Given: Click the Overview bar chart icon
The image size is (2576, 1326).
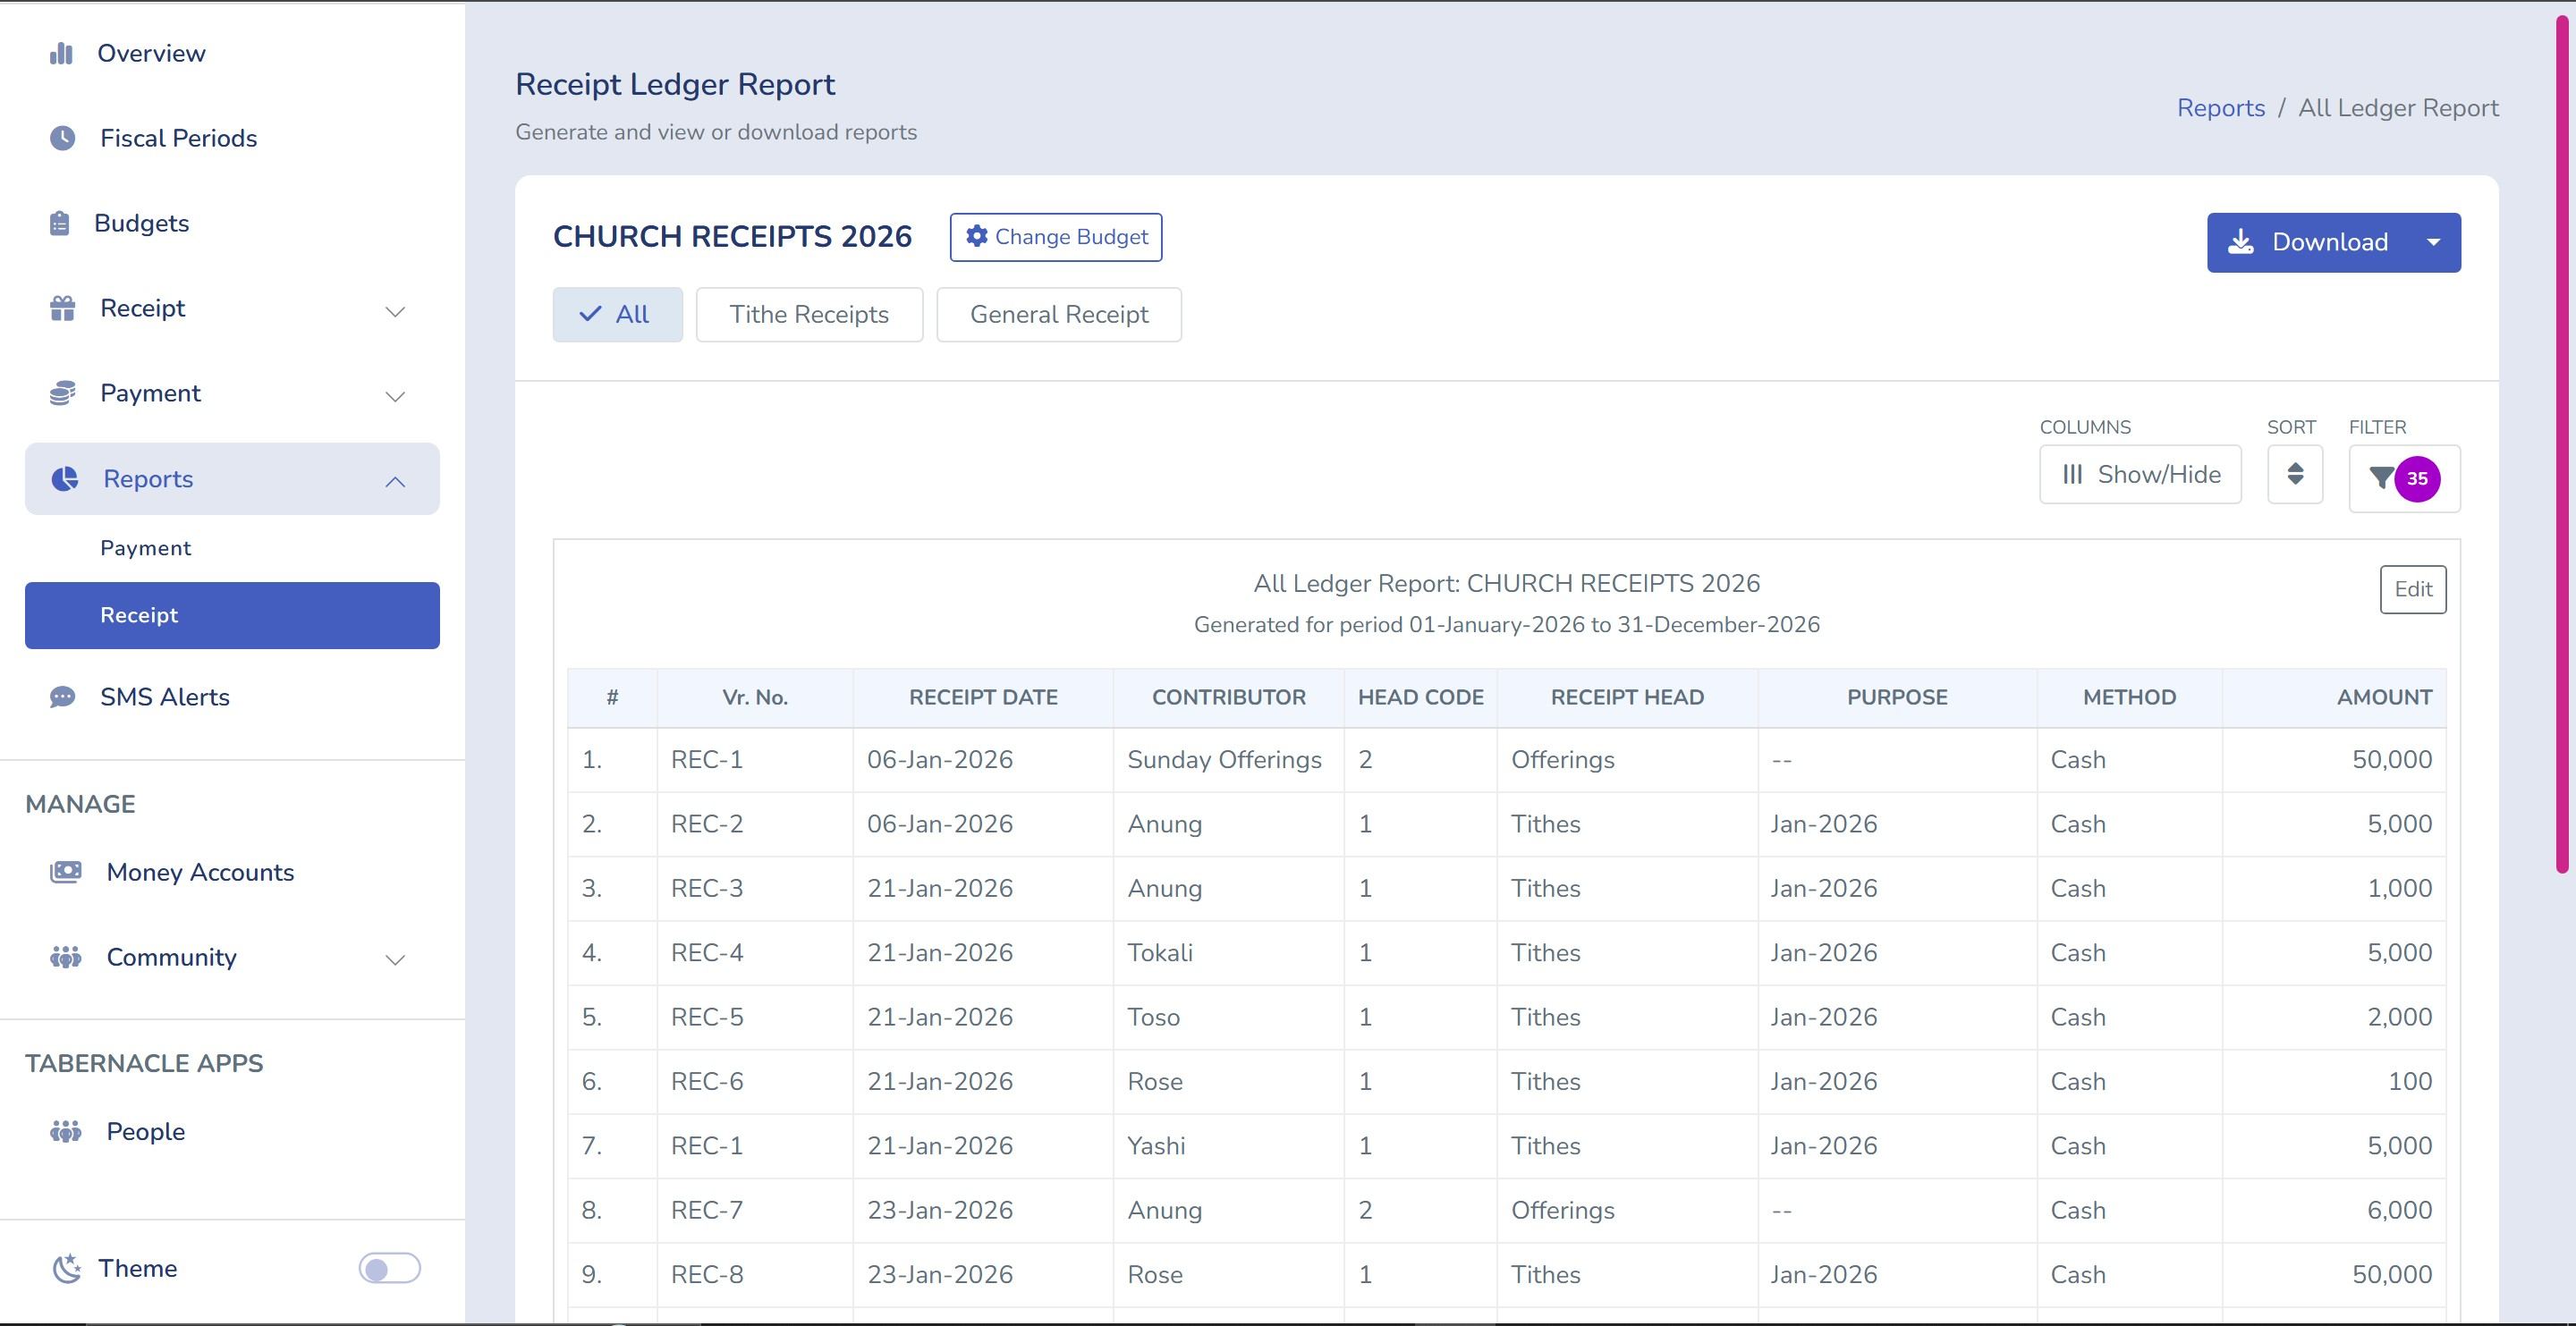Looking at the screenshot, I should click(62, 53).
